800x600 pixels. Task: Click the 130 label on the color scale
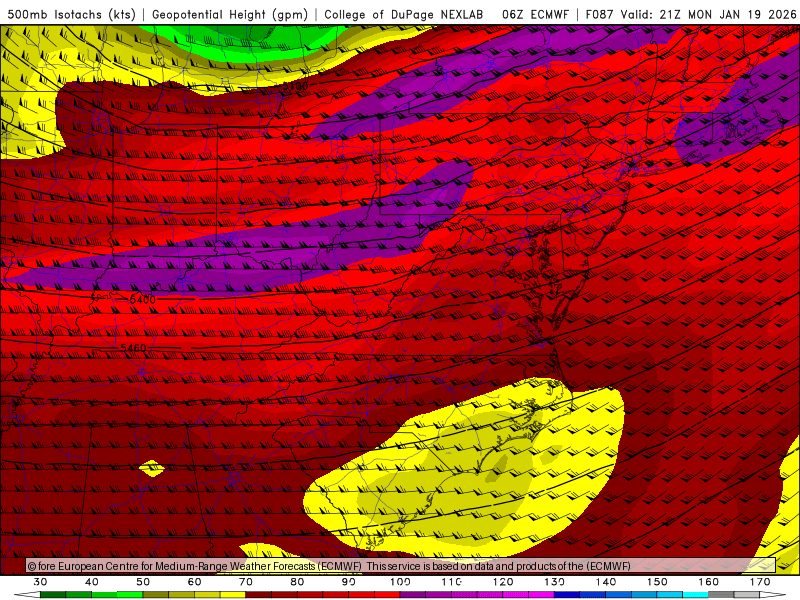coord(555,582)
